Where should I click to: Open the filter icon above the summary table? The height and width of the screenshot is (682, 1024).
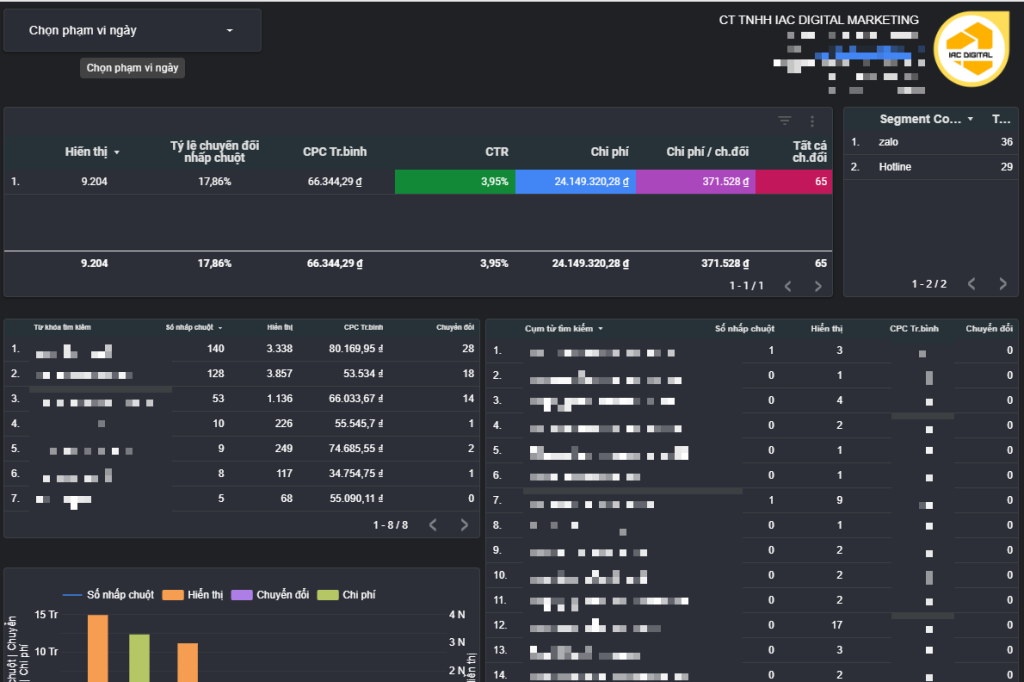pos(784,121)
